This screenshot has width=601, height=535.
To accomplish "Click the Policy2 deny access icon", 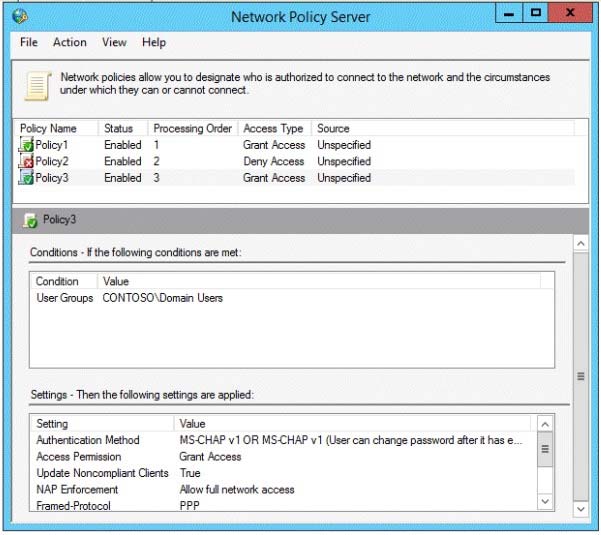I will pos(26,161).
